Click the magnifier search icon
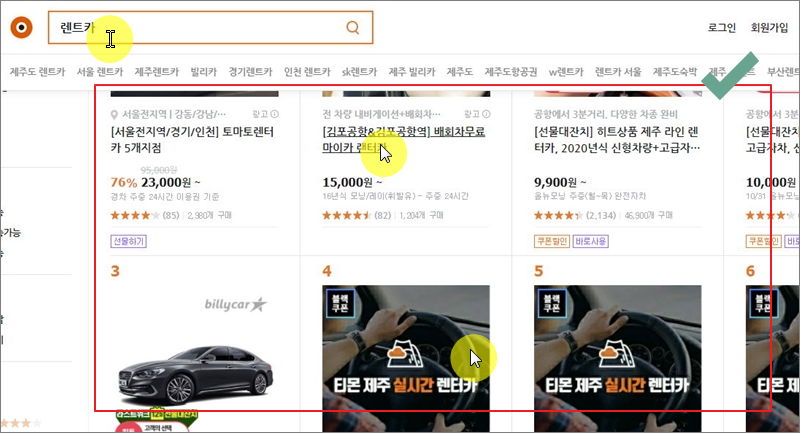800x433 pixels. pos(353,28)
